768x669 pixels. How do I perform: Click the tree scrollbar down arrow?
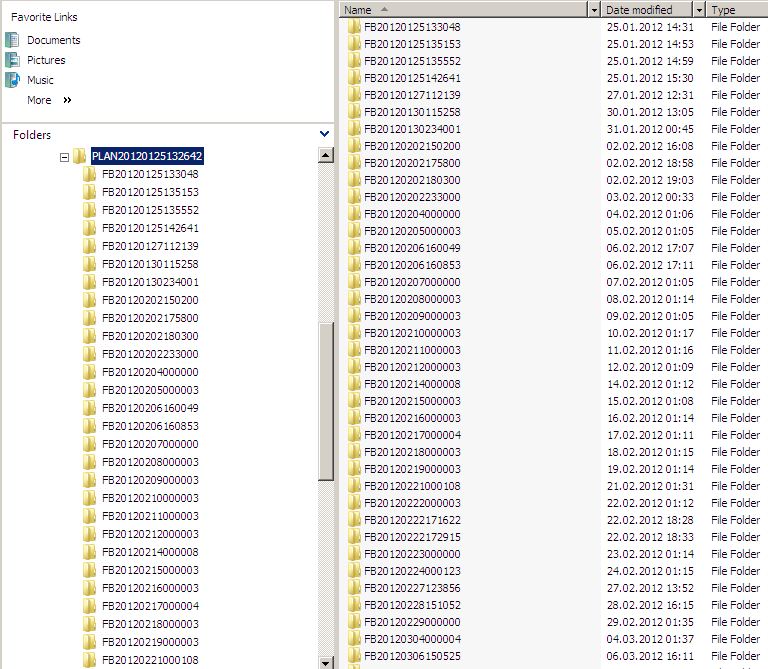(x=326, y=663)
